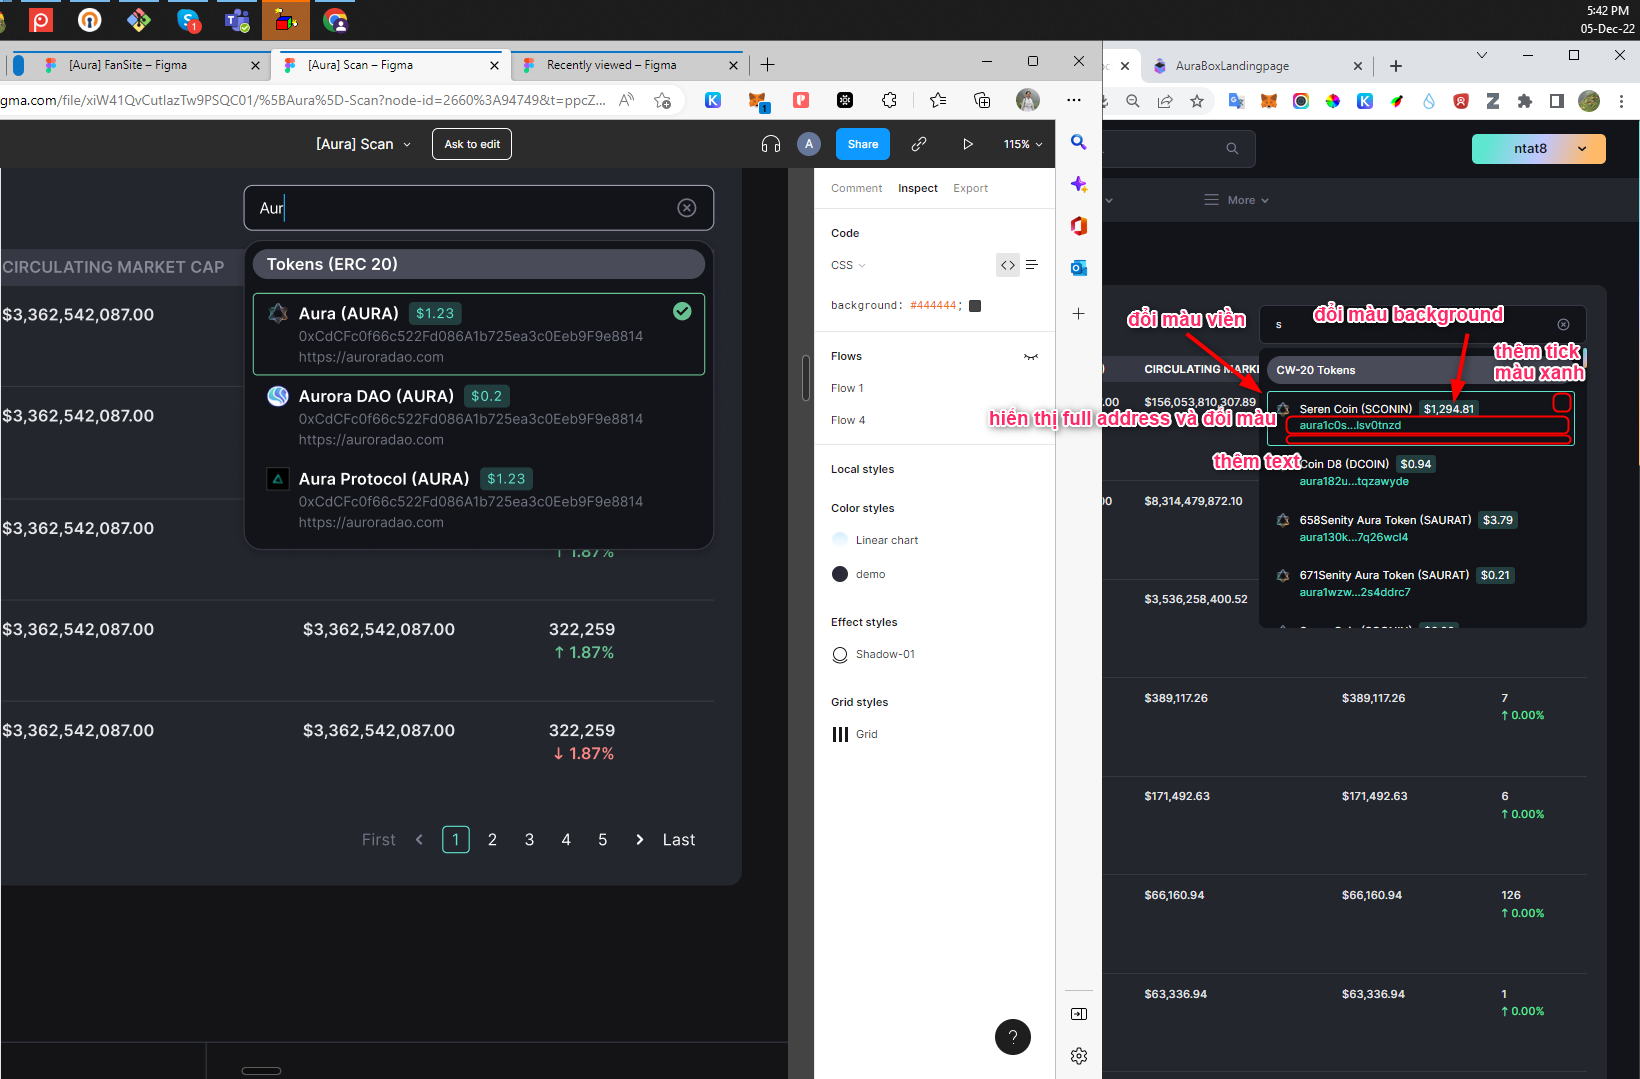Screen dimensions: 1640x1079
Task: Select the Aurora DAO (AURA) result
Action: (479, 417)
